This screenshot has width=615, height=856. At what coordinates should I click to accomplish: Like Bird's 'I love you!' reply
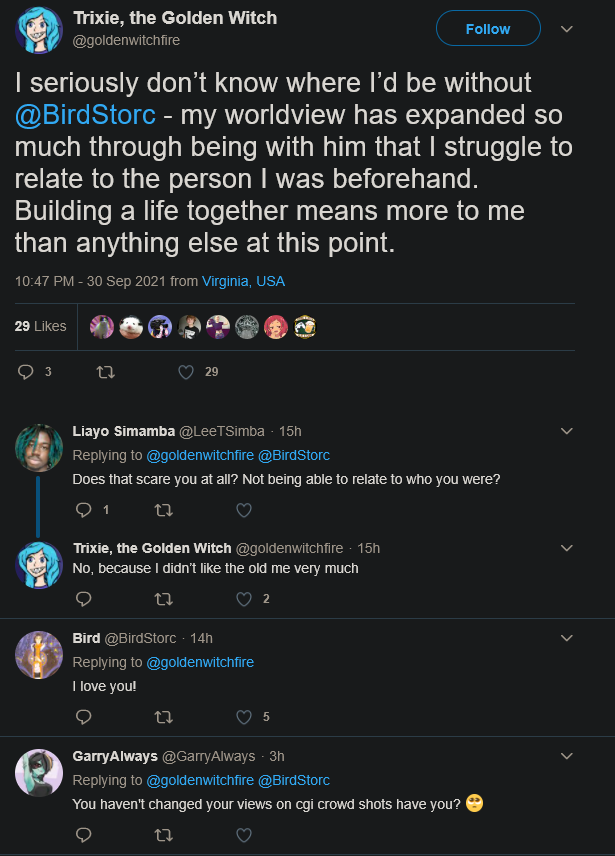(244, 717)
